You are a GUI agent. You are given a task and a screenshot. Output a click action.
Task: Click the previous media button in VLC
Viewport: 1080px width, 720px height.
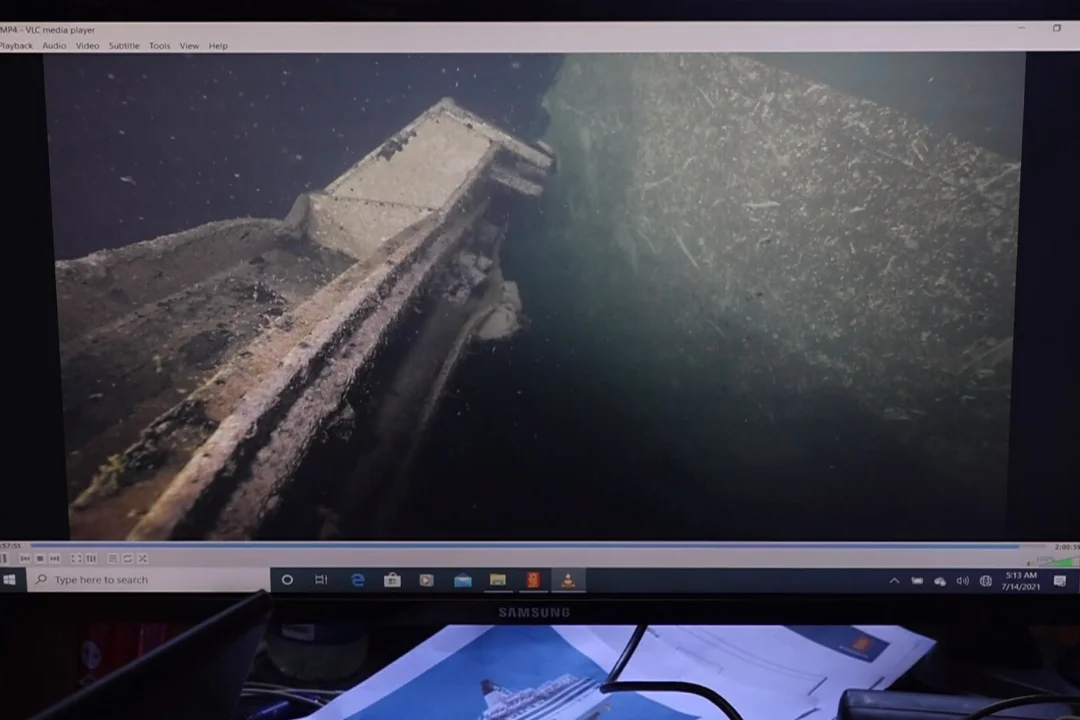click(x=25, y=558)
